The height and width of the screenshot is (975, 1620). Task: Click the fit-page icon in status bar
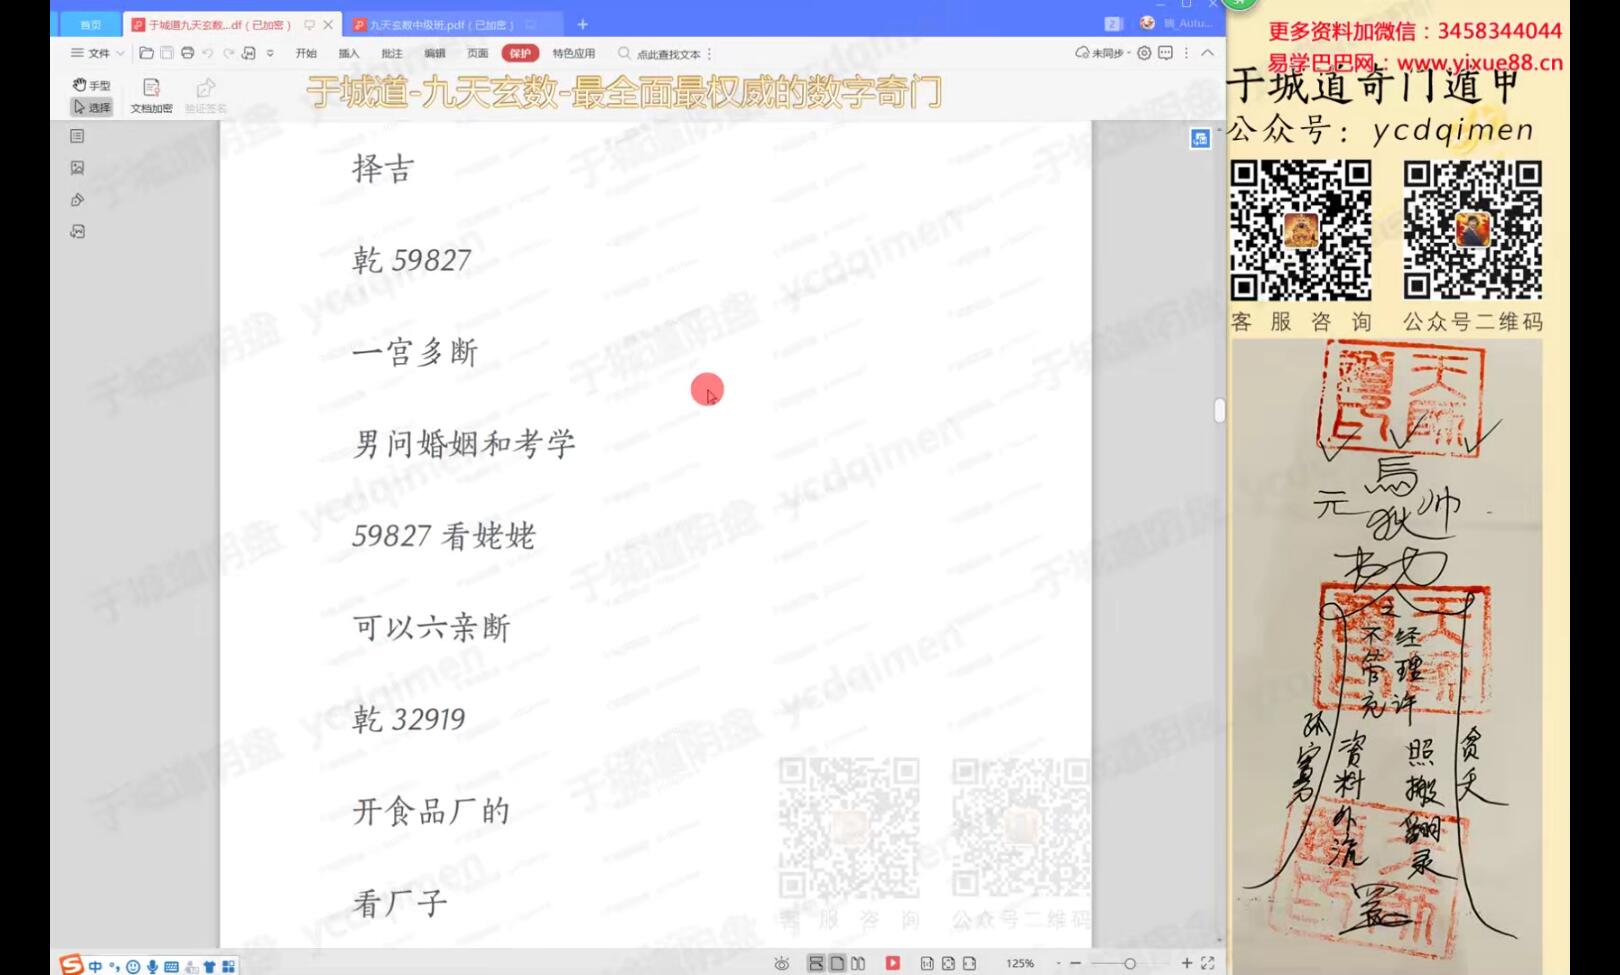[948, 963]
